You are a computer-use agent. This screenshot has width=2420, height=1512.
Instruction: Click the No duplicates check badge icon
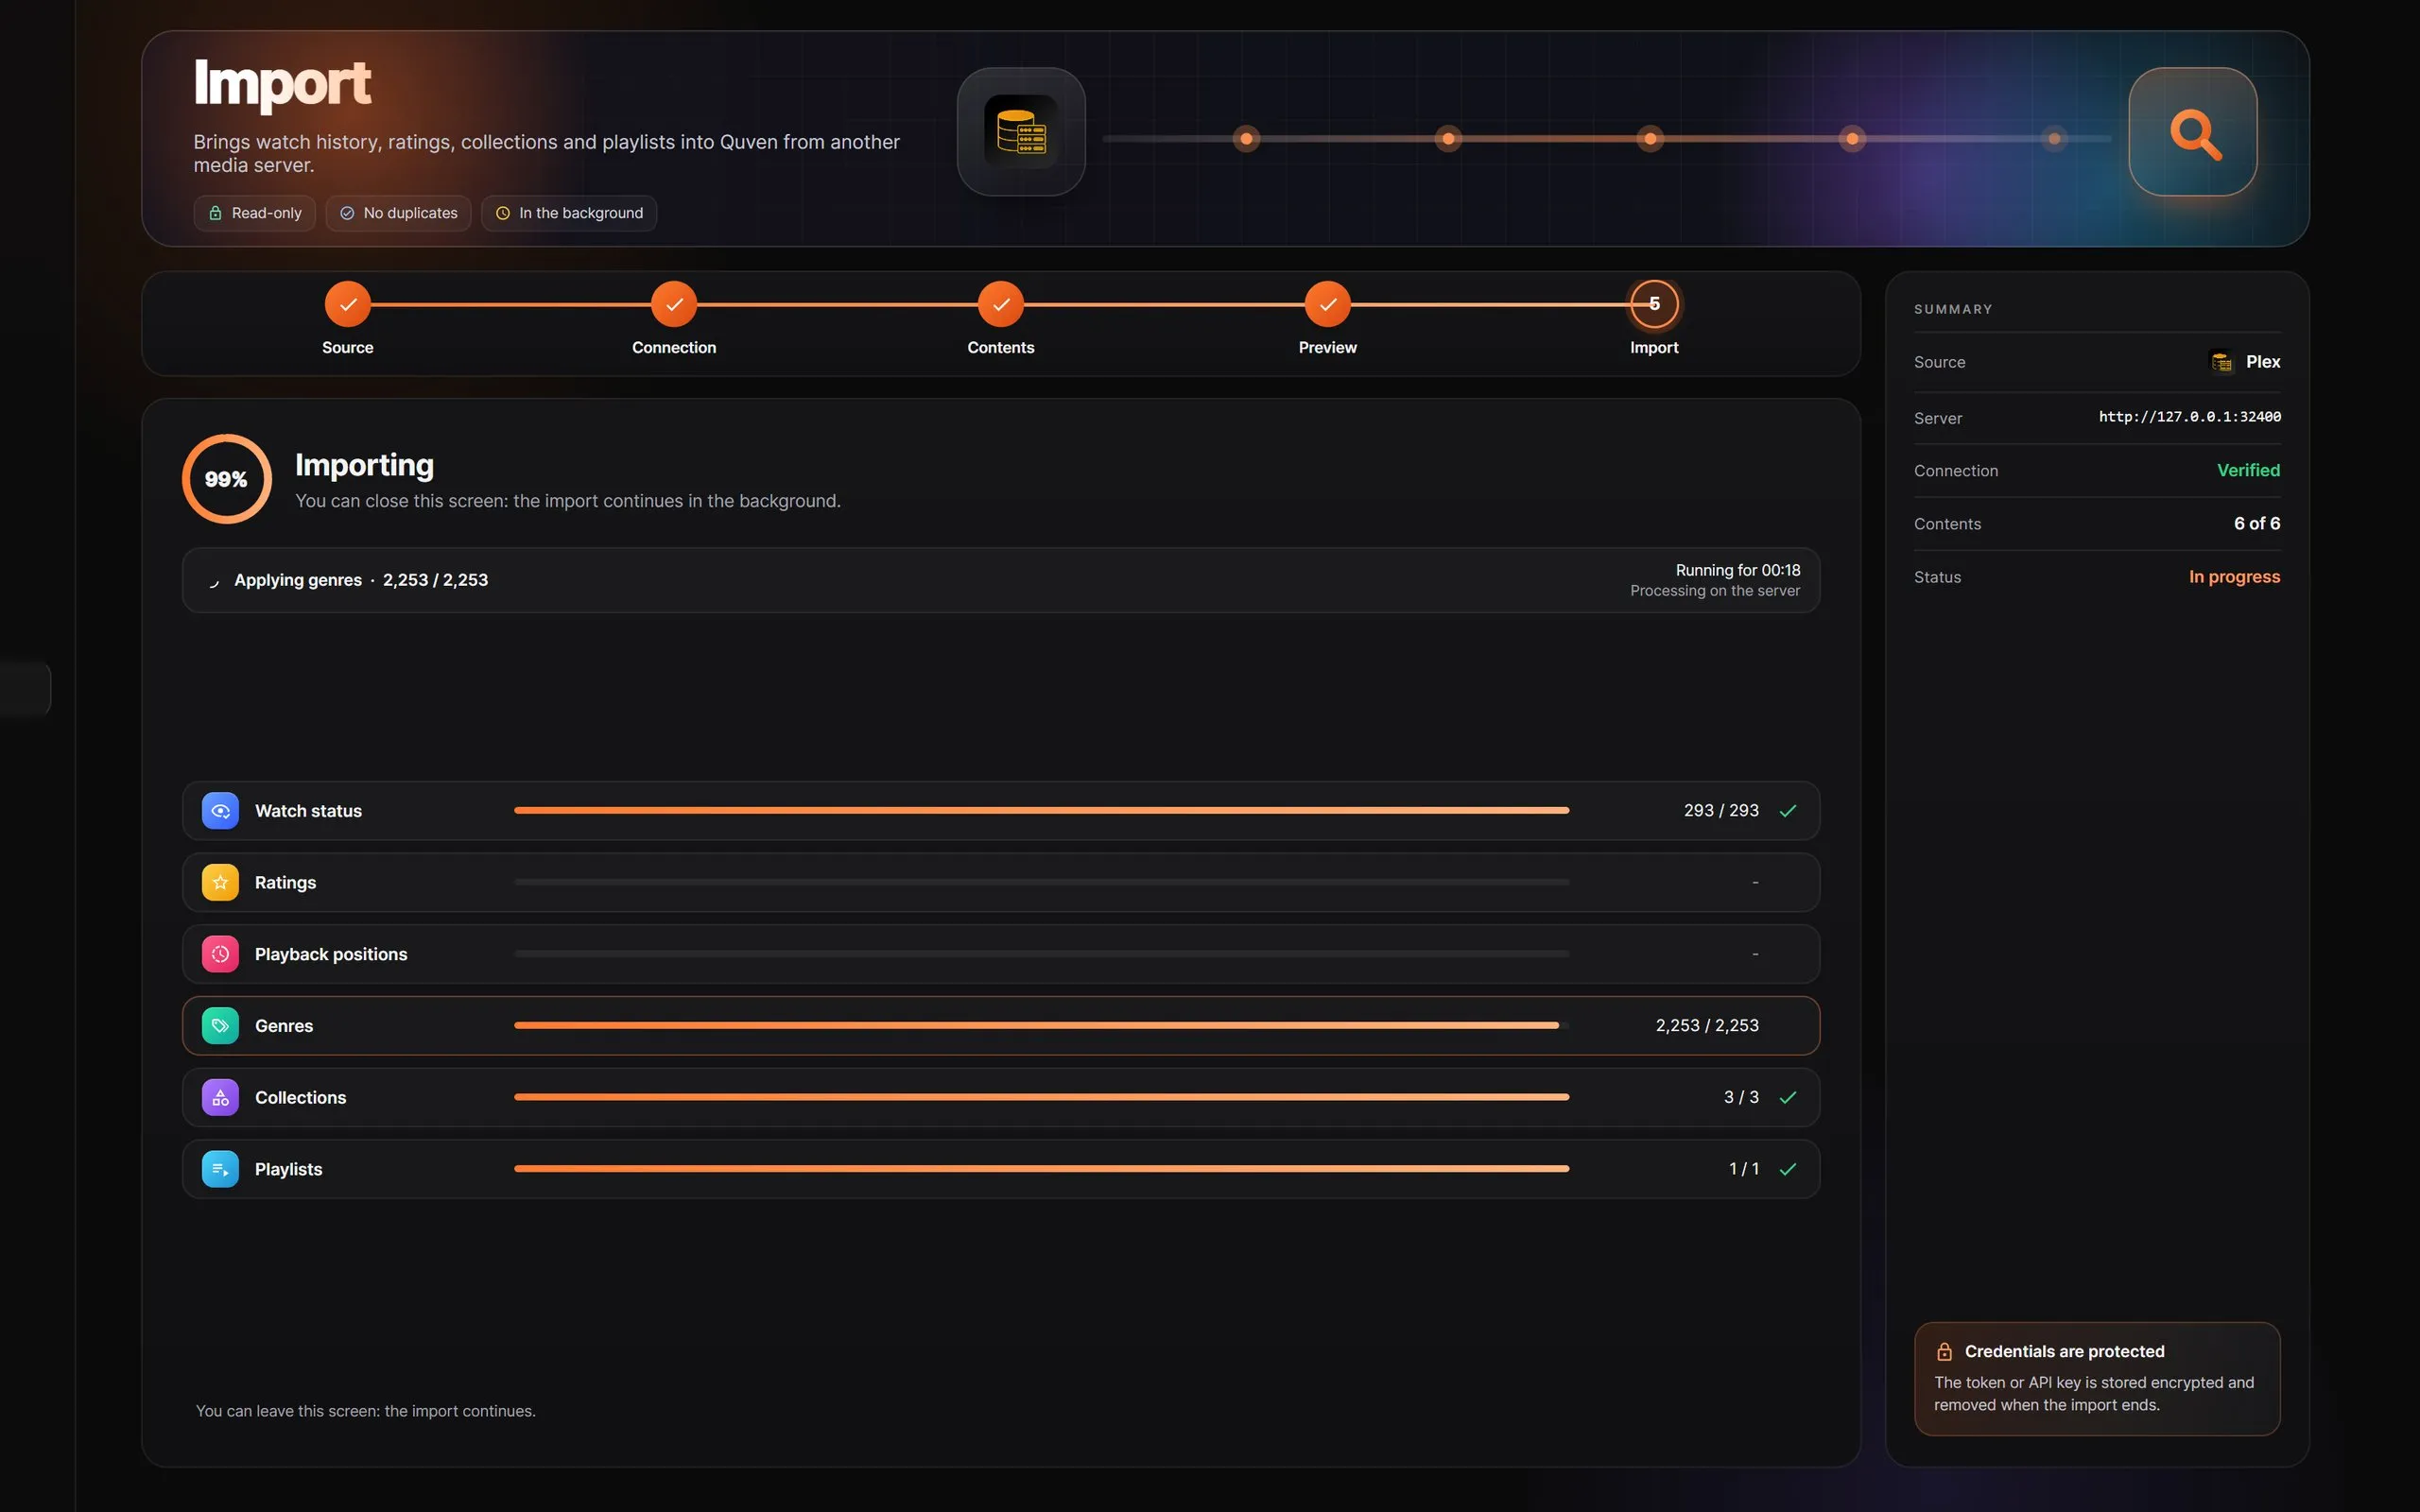click(347, 213)
